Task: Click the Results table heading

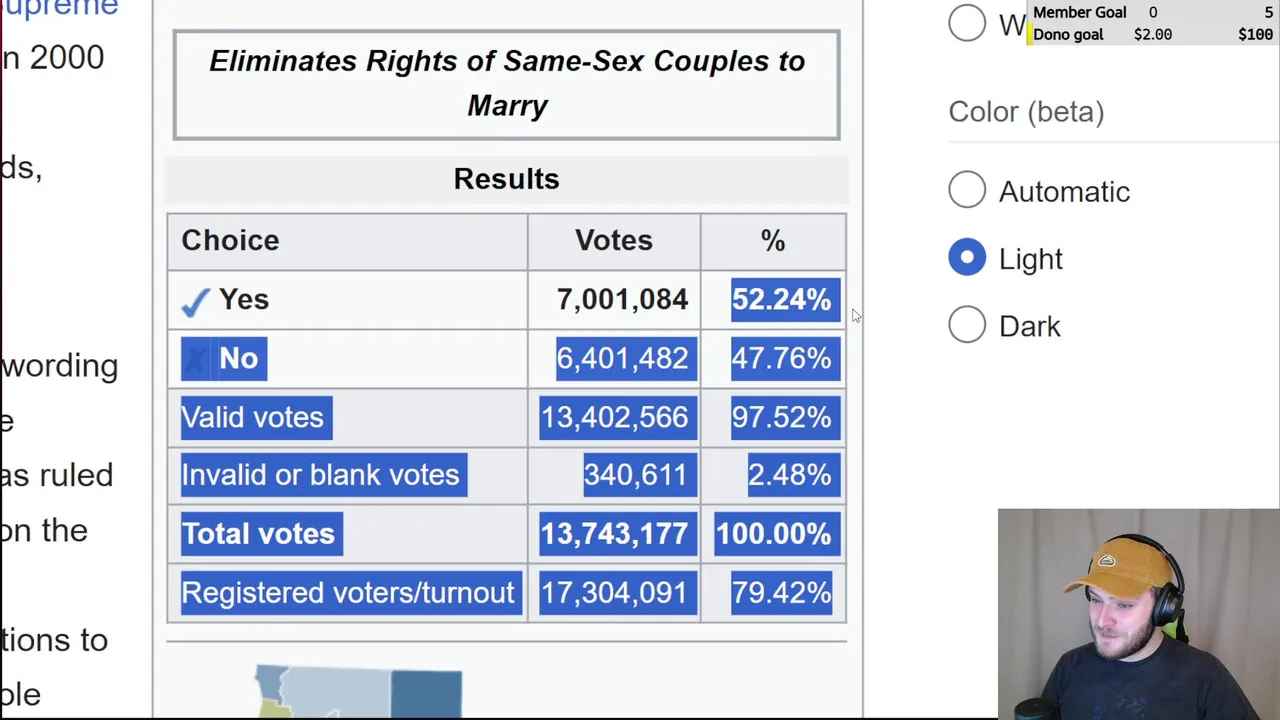Action: tap(506, 179)
